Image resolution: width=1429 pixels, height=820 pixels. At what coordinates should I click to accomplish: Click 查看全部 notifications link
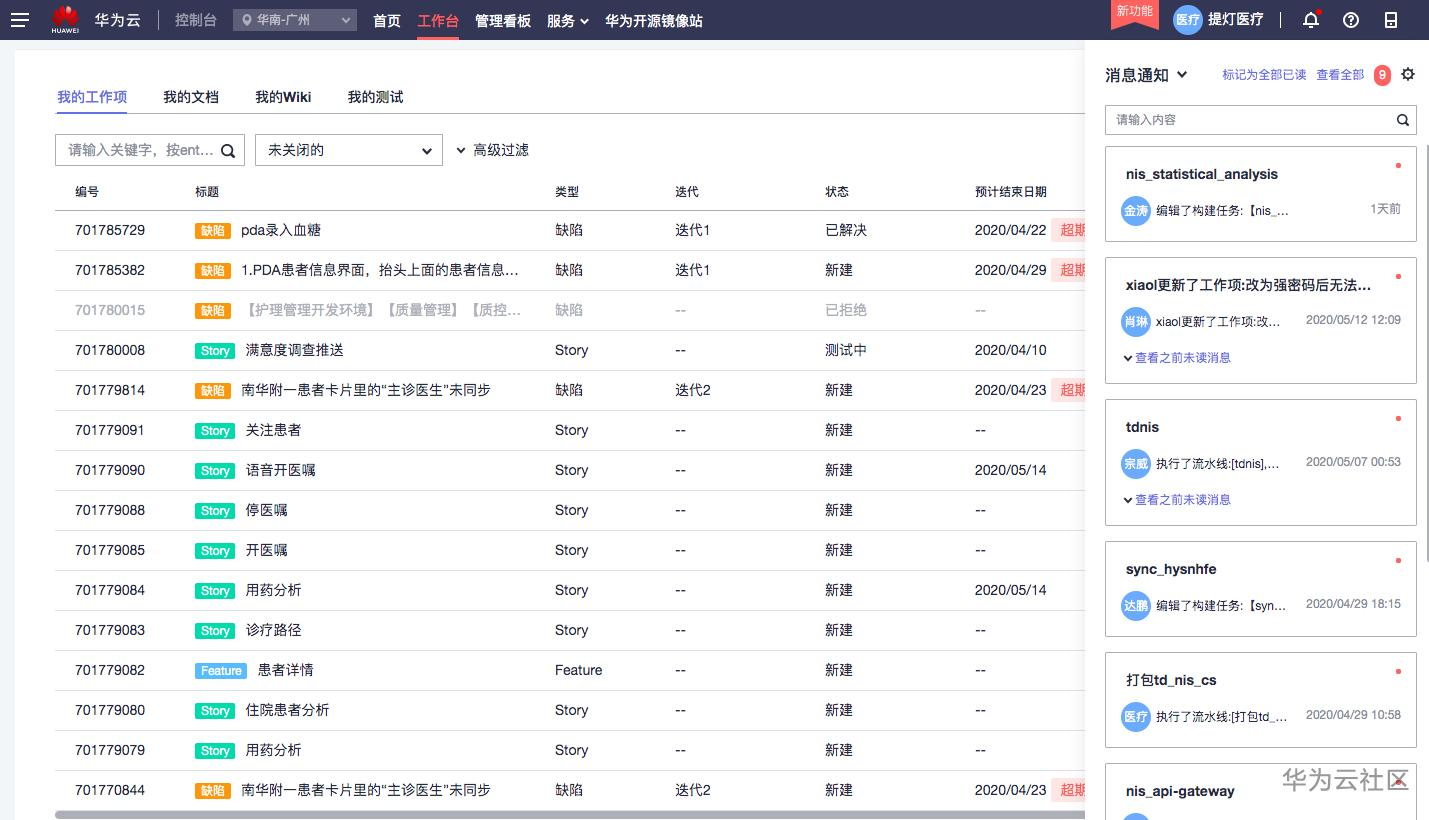pyautogui.click(x=1340, y=75)
